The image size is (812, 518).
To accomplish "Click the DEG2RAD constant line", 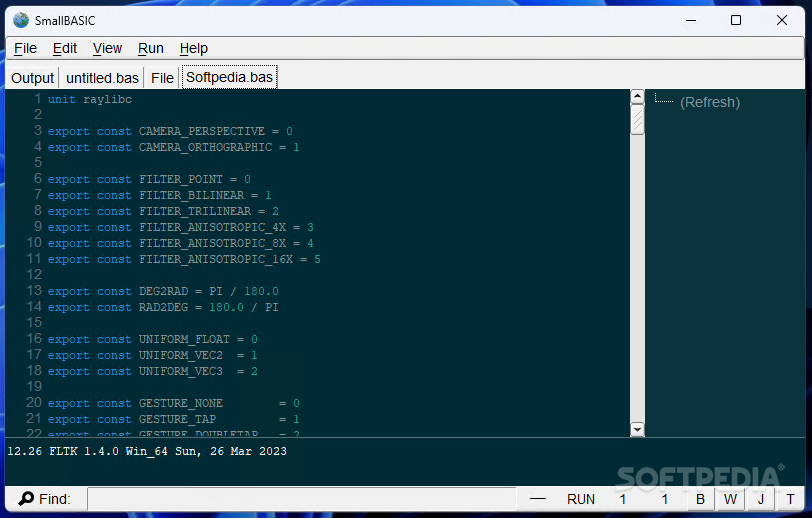I will pos(163,291).
